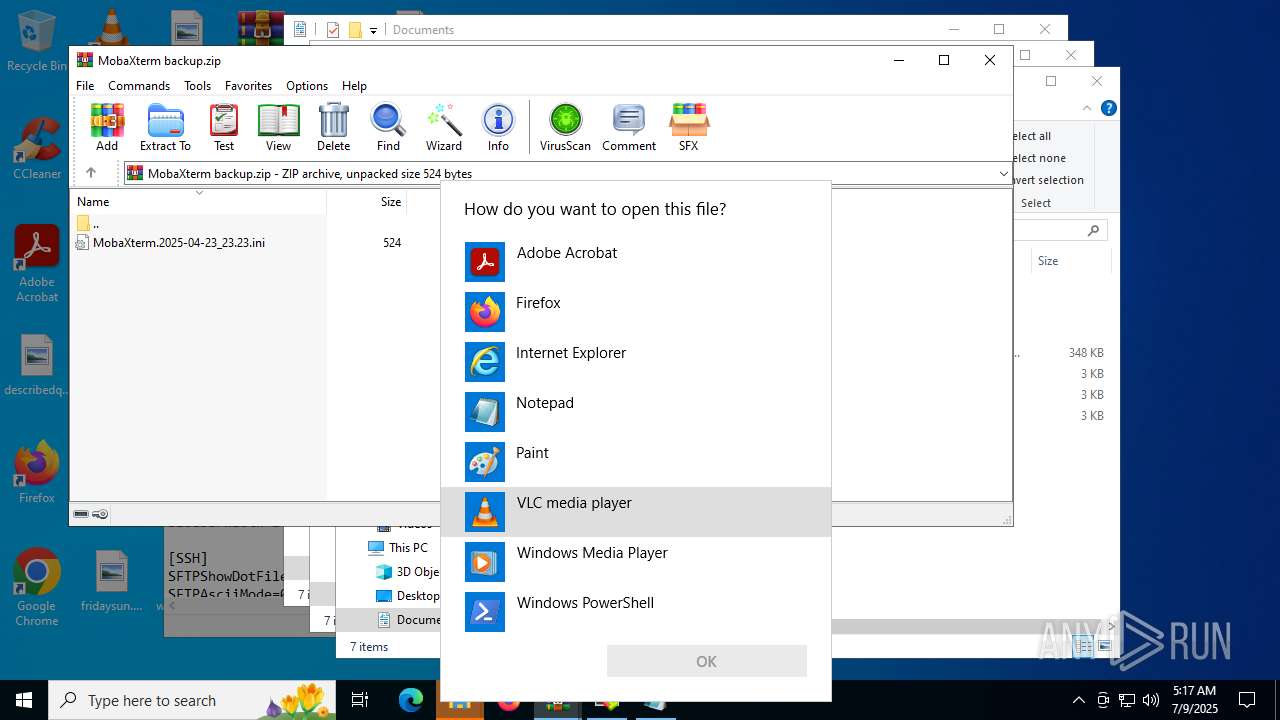Click 'Invert selection' in Explorer ribbon
The width and height of the screenshot is (1280, 720).
1048,180
